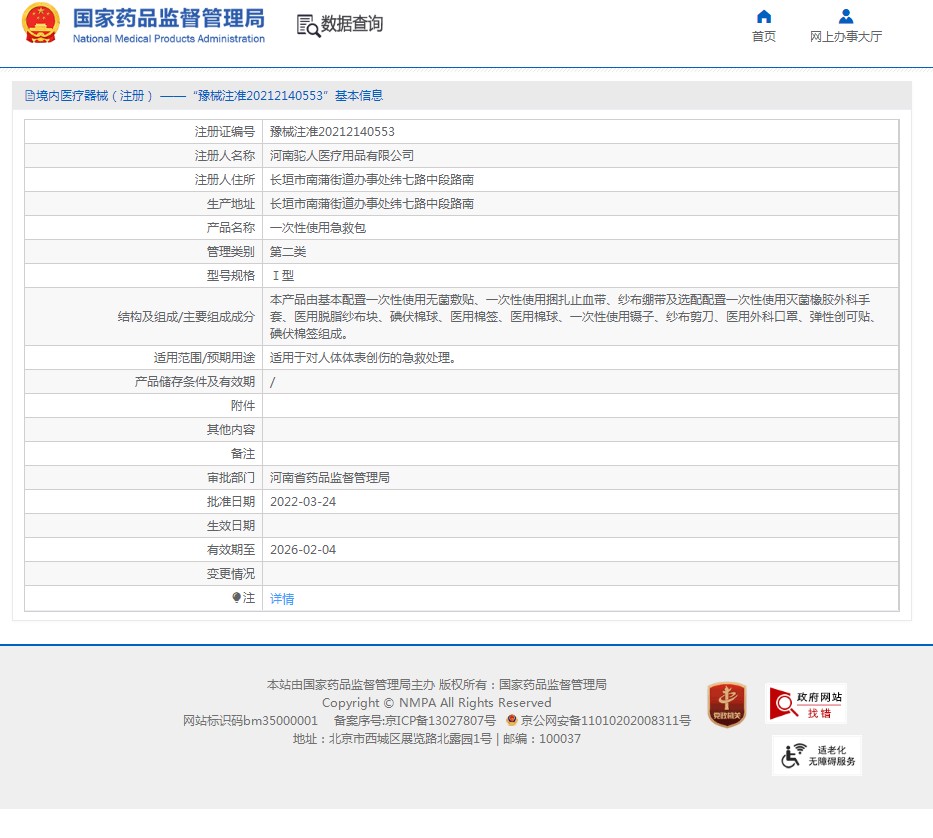Screen dimensions: 933x838
Task: Click the 生产地址 address value
Action: point(372,204)
